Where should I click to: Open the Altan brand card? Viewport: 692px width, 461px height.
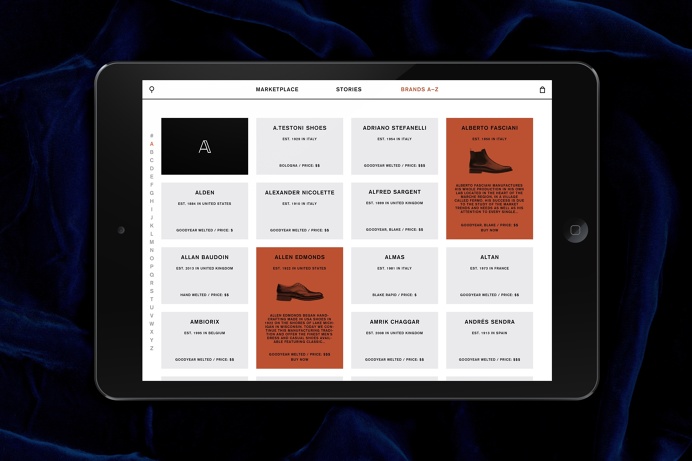pyautogui.click(x=489, y=275)
